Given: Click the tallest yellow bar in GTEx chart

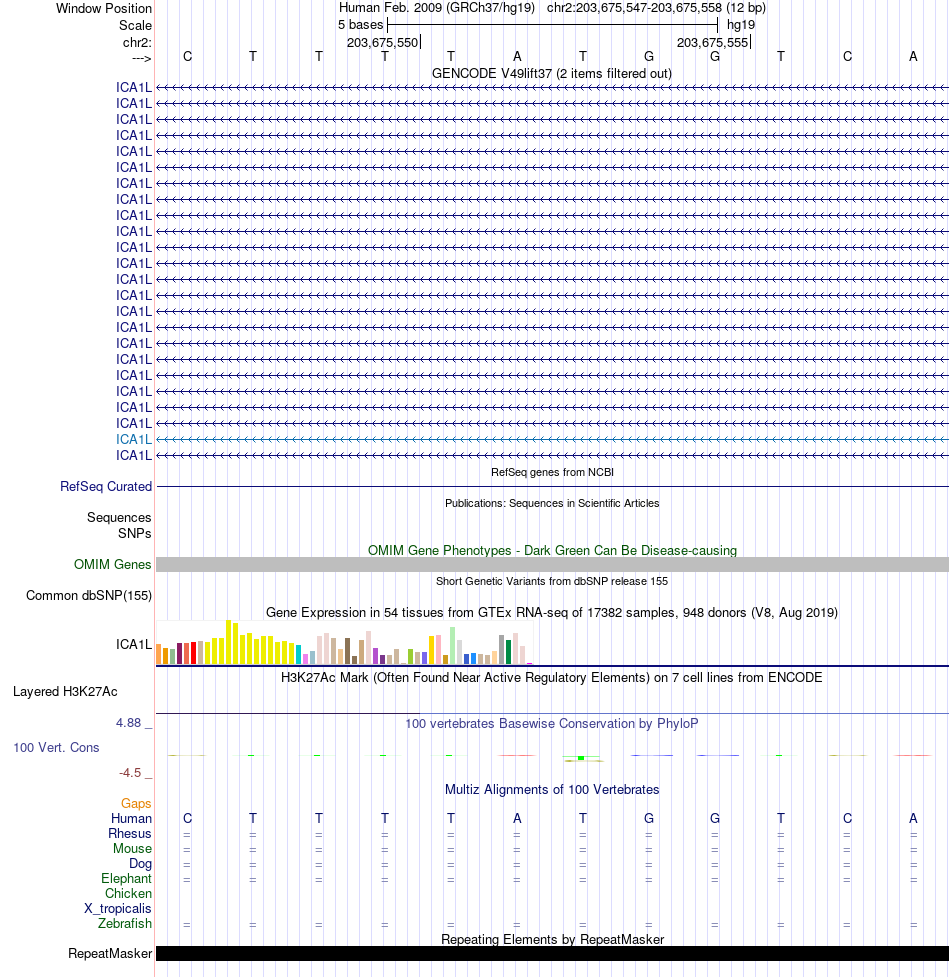Looking at the screenshot, I should click(x=229, y=642).
